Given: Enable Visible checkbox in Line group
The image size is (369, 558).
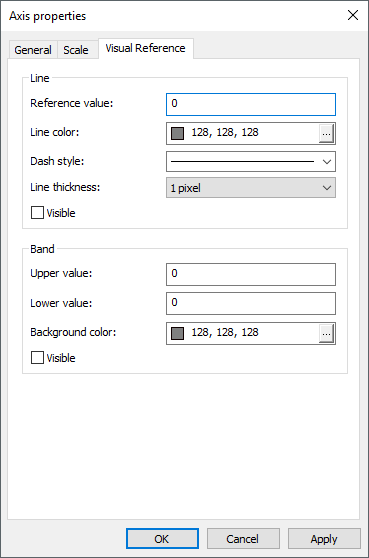Looking at the screenshot, I should point(37,213).
